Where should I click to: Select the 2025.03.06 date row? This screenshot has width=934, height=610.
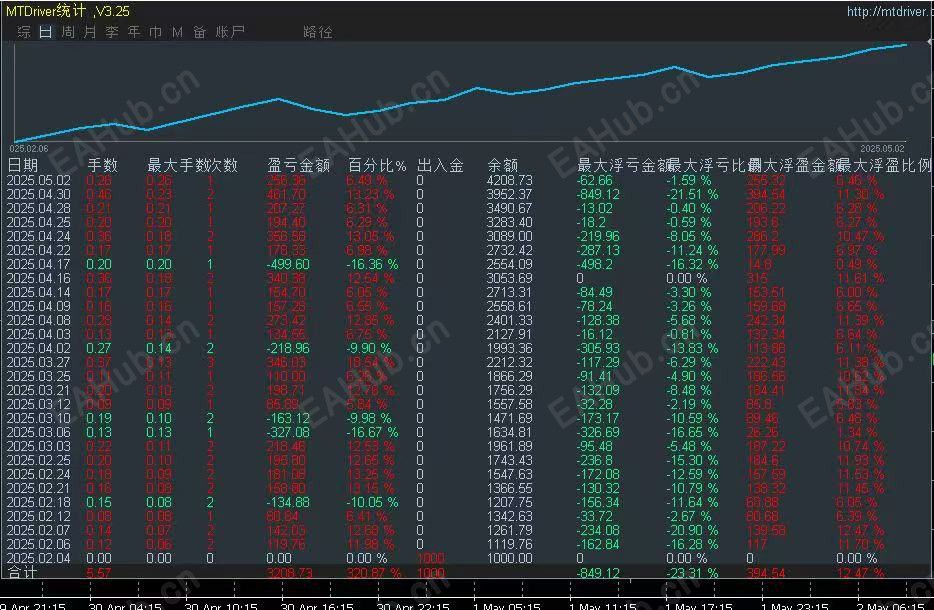tap(39, 432)
